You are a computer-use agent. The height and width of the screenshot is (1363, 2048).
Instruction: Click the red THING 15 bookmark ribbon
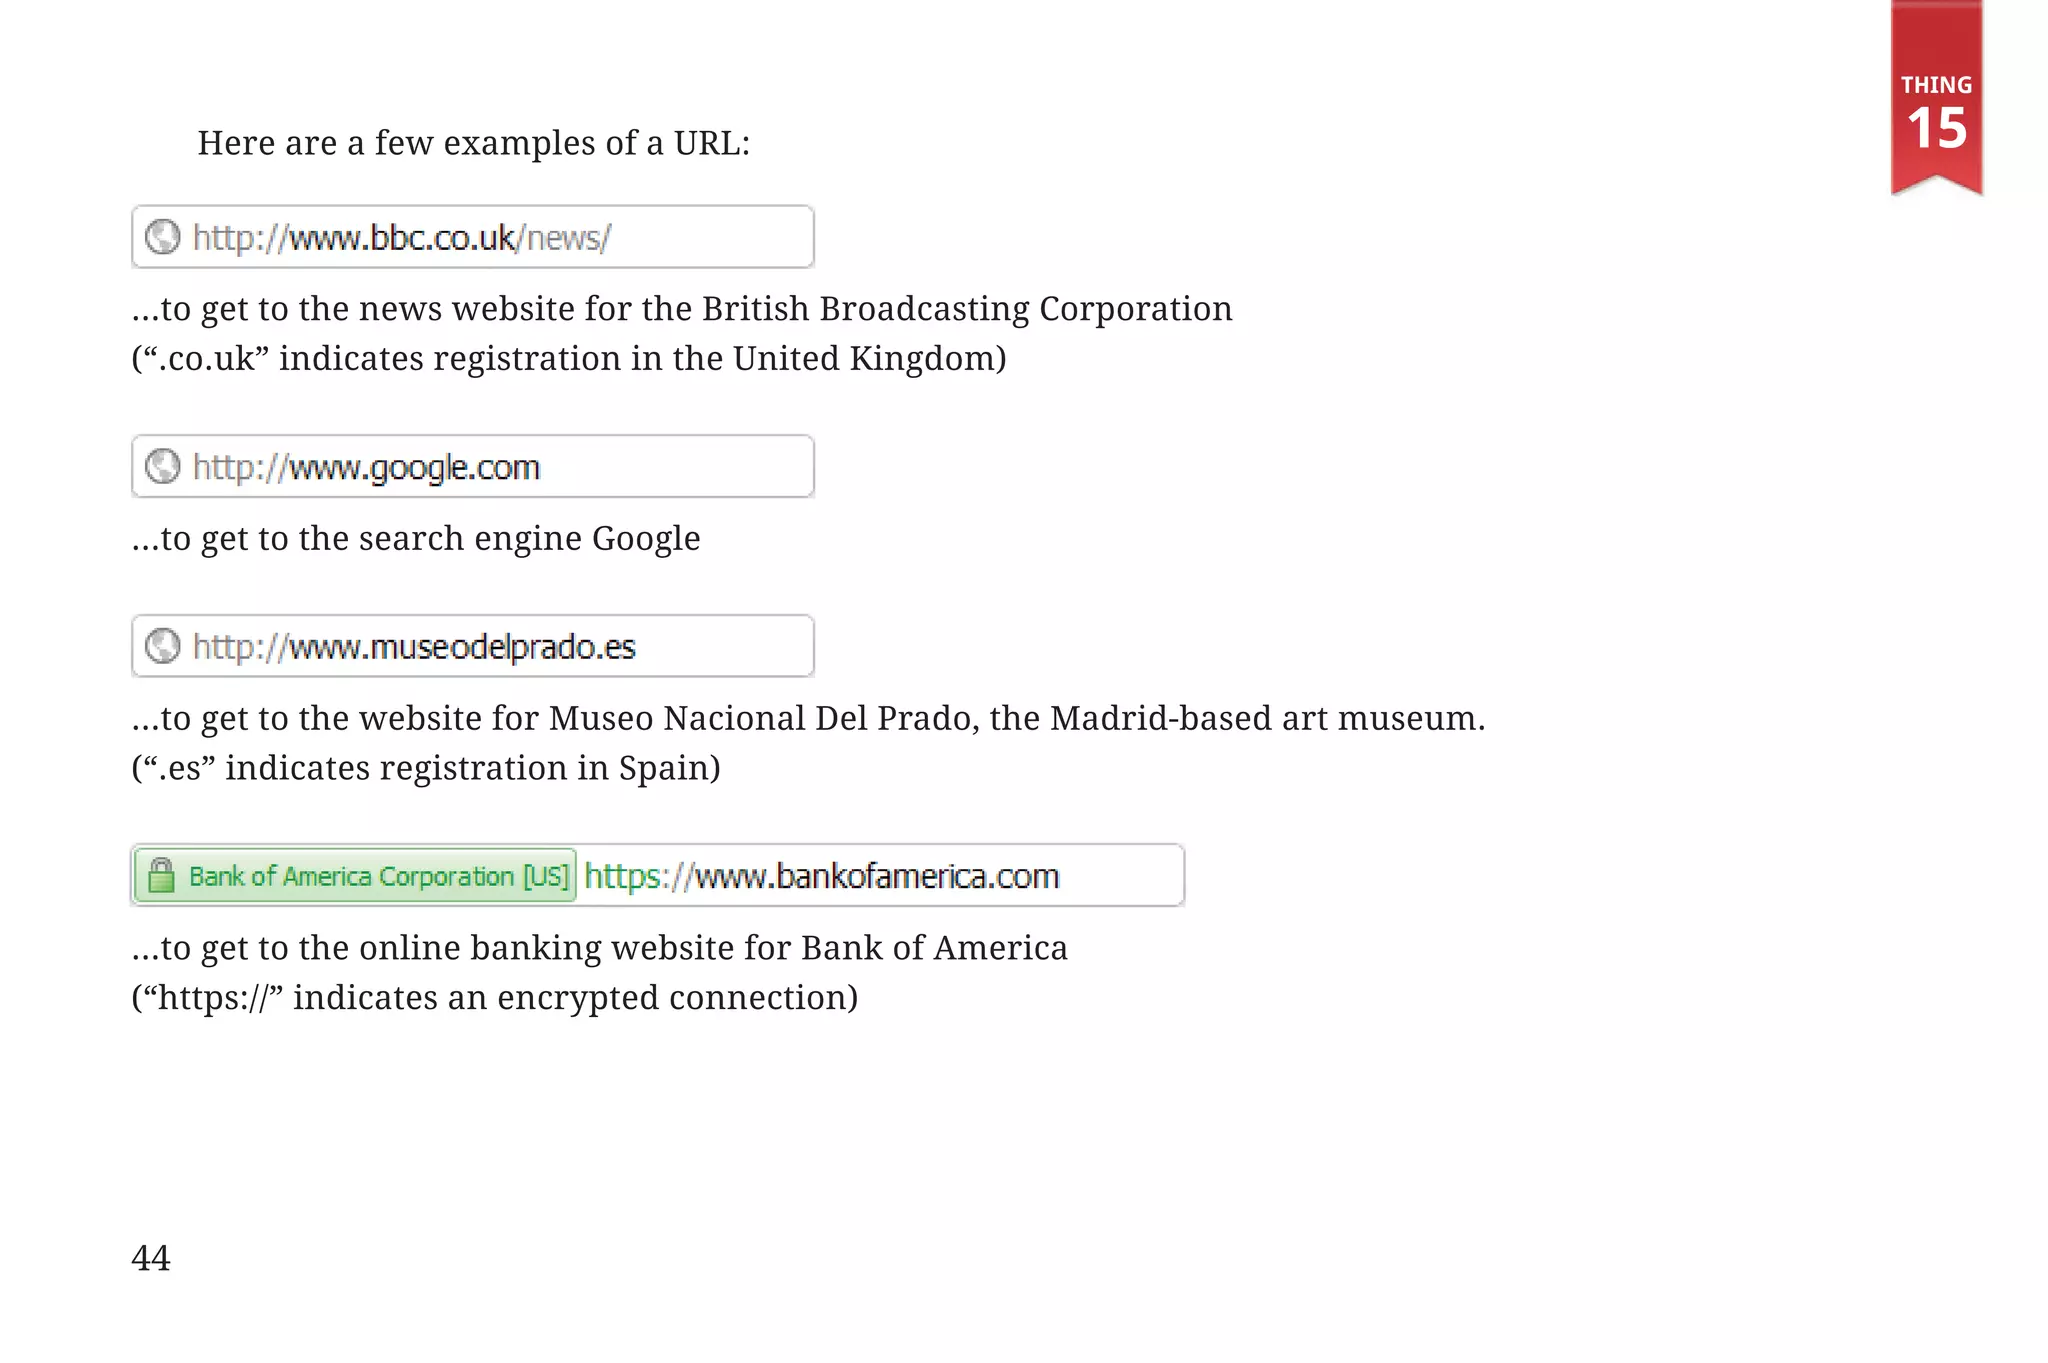1937,97
